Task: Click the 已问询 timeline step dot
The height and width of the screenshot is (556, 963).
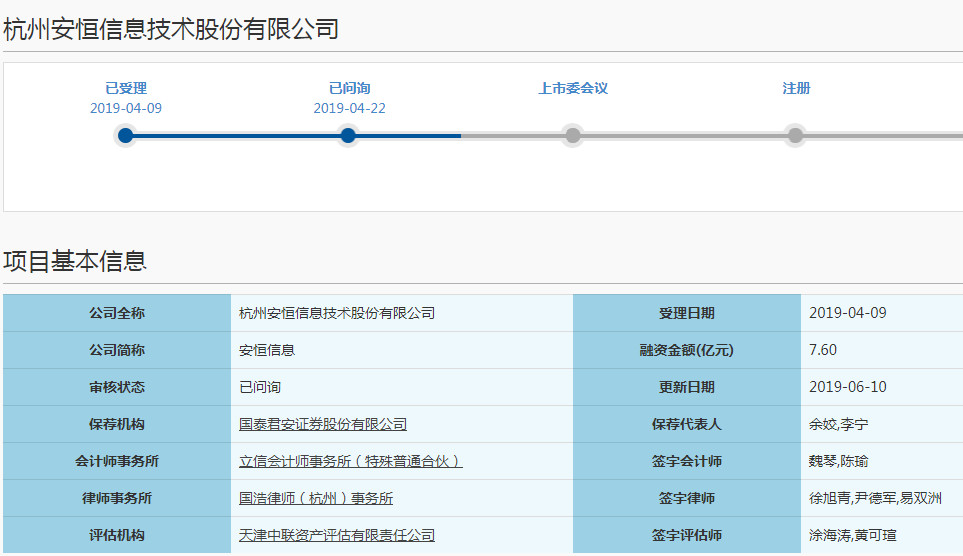Action: (x=348, y=136)
